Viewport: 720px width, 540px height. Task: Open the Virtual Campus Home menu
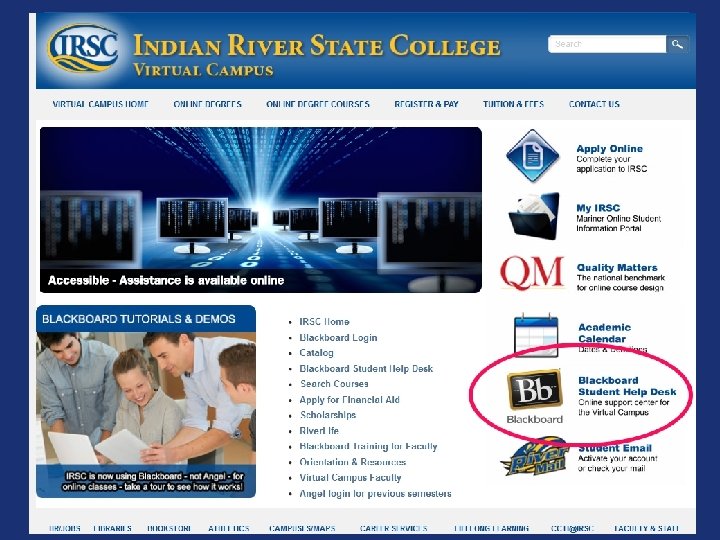(x=101, y=104)
